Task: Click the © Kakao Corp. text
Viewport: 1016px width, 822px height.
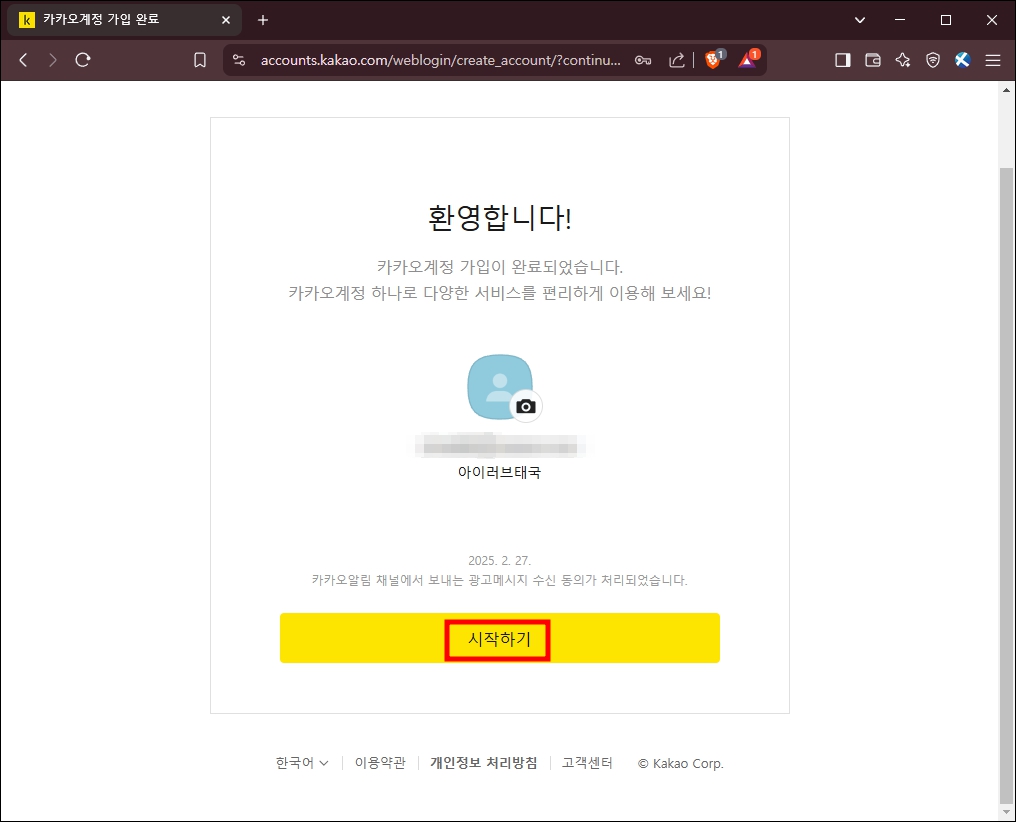Action: 680,763
